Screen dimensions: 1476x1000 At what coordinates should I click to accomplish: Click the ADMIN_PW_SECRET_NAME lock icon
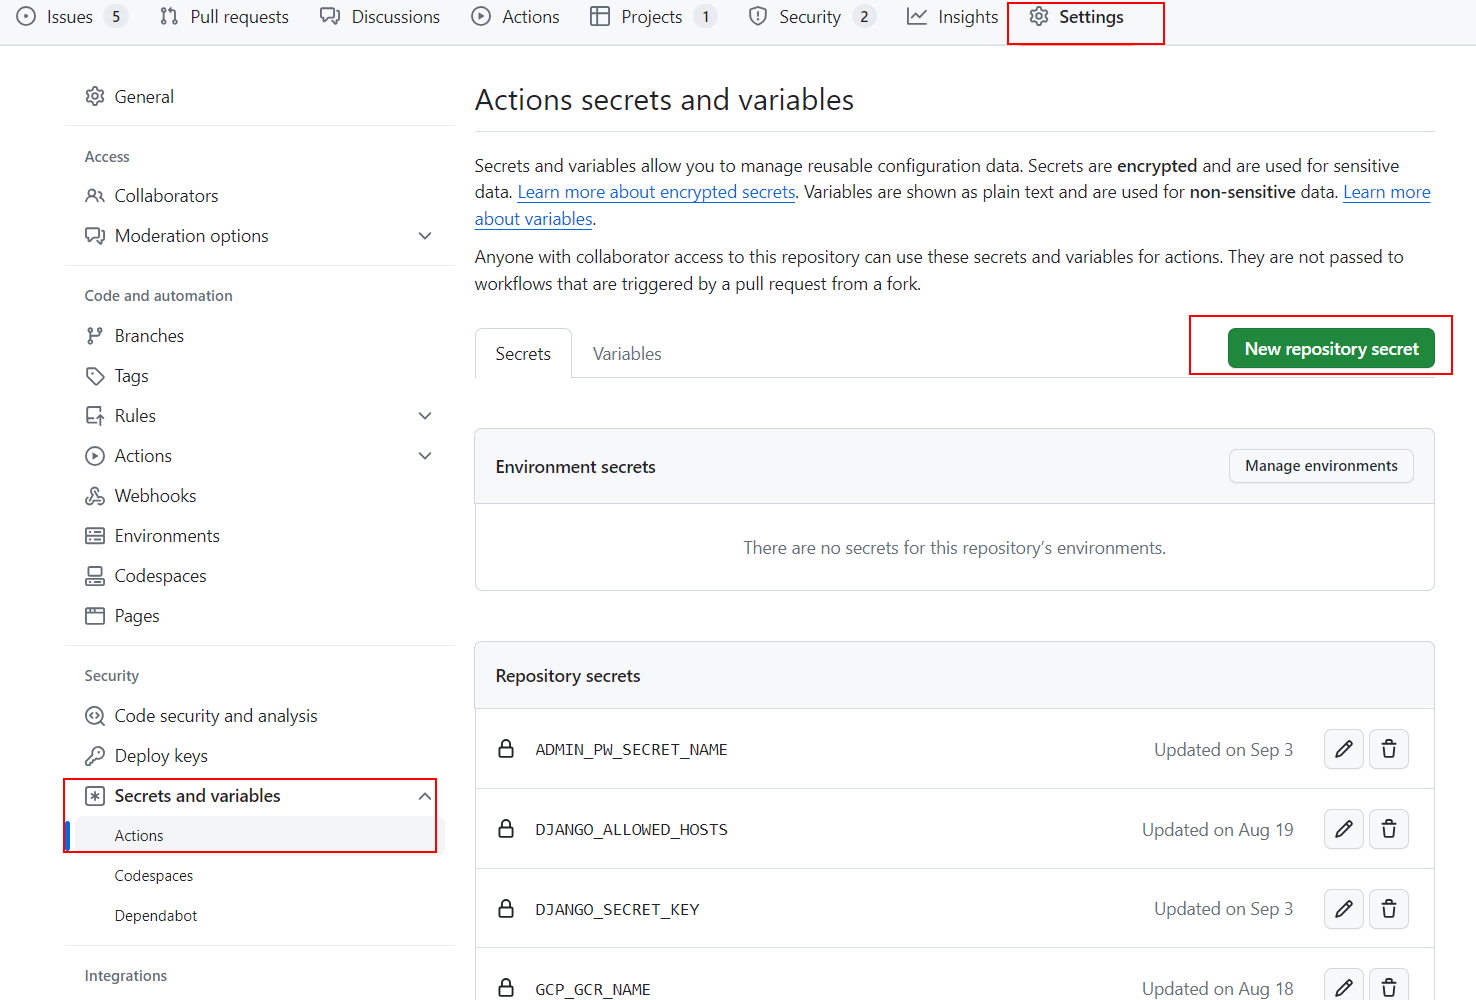click(506, 749)
